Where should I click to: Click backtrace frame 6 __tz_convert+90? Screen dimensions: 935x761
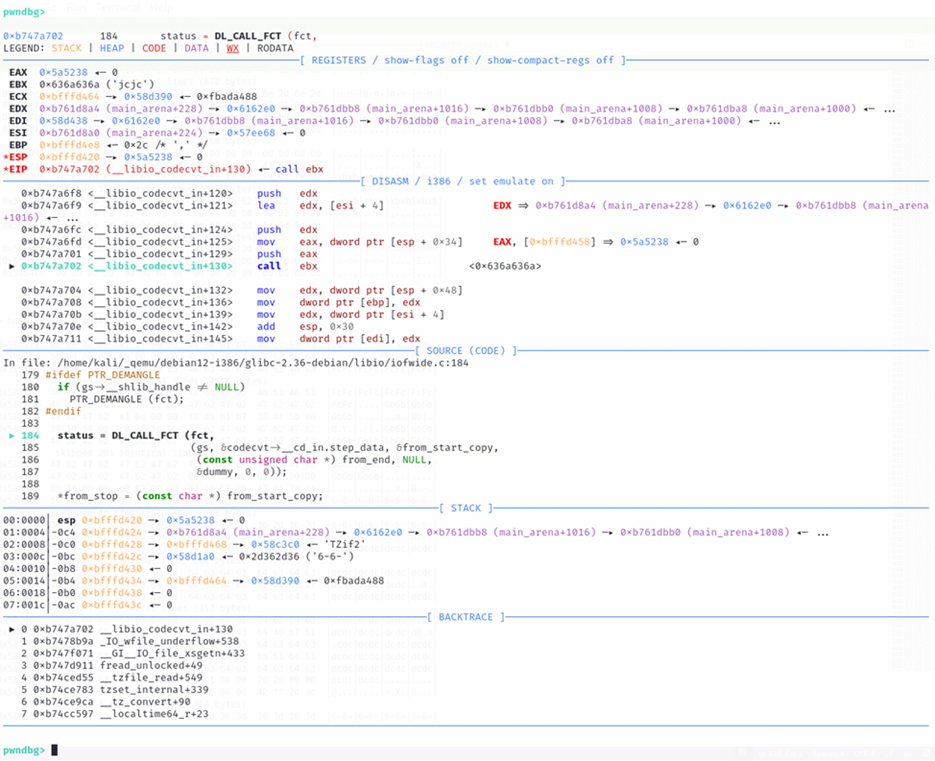(x=106, y=702)
